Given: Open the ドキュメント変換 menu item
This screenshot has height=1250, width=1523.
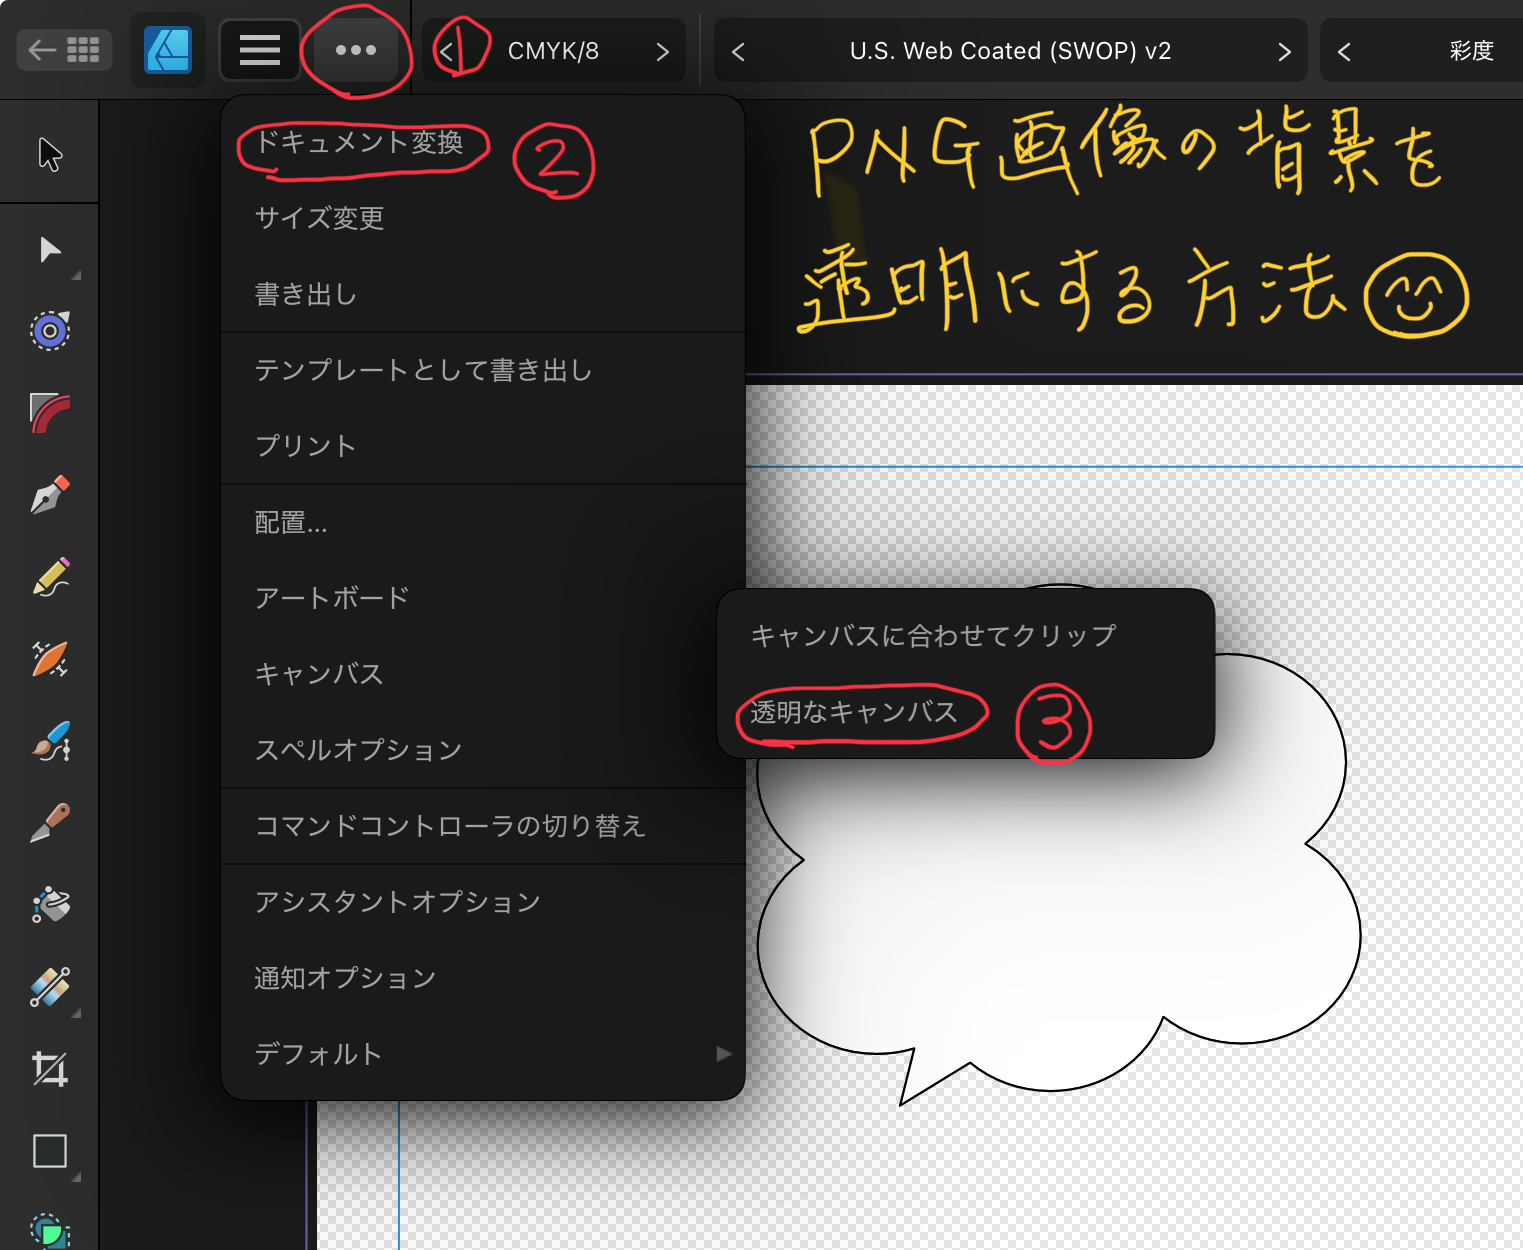Looking at the screenshot, I should [x=360, y=144].
